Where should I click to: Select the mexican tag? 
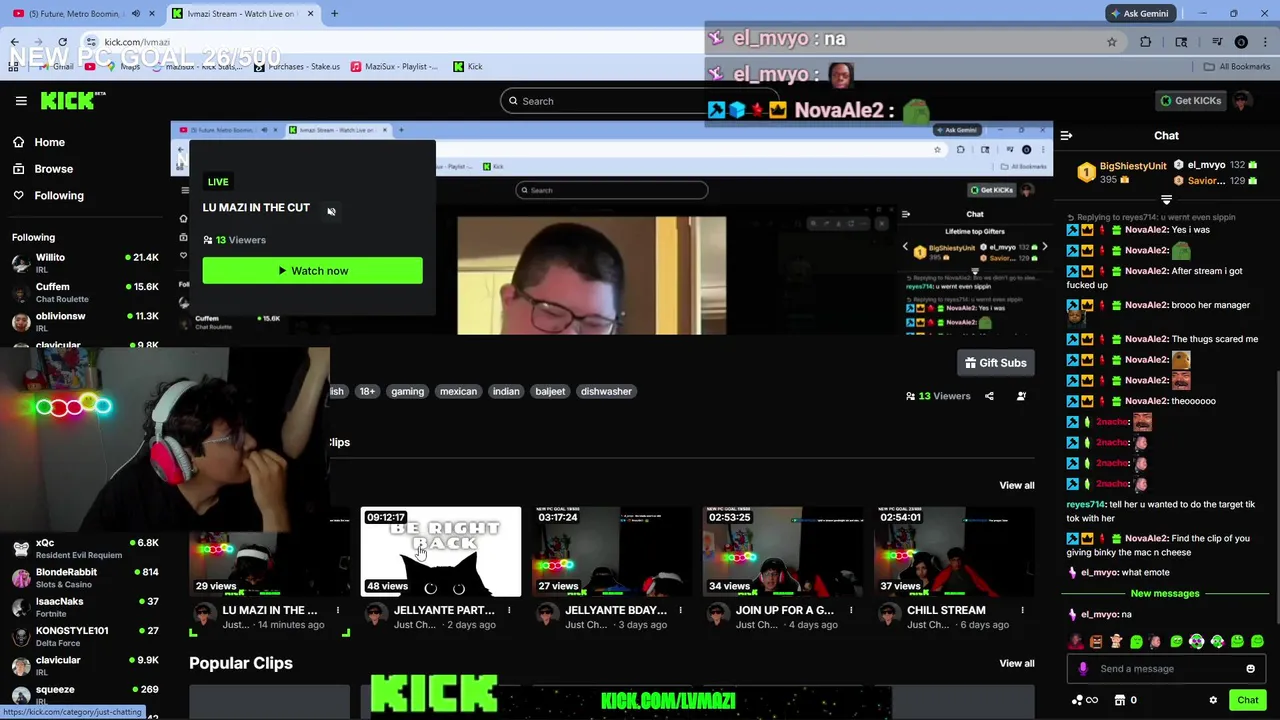[x=458, y=392]
